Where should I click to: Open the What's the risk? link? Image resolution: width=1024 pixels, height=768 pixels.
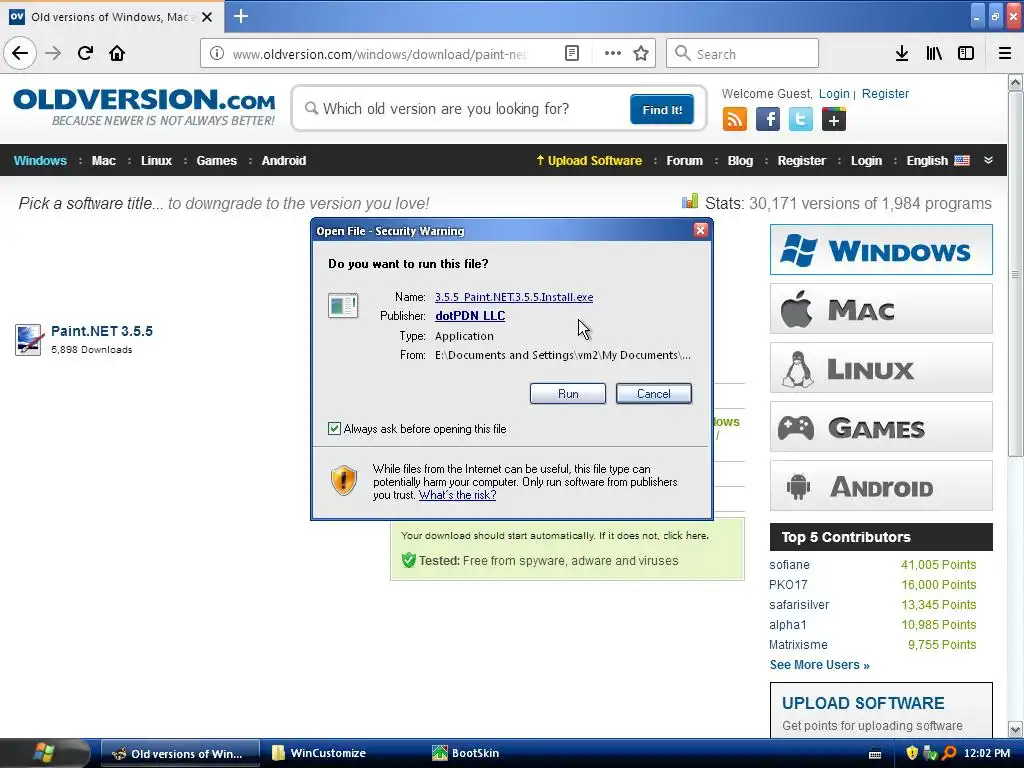[x=457, y=495]
